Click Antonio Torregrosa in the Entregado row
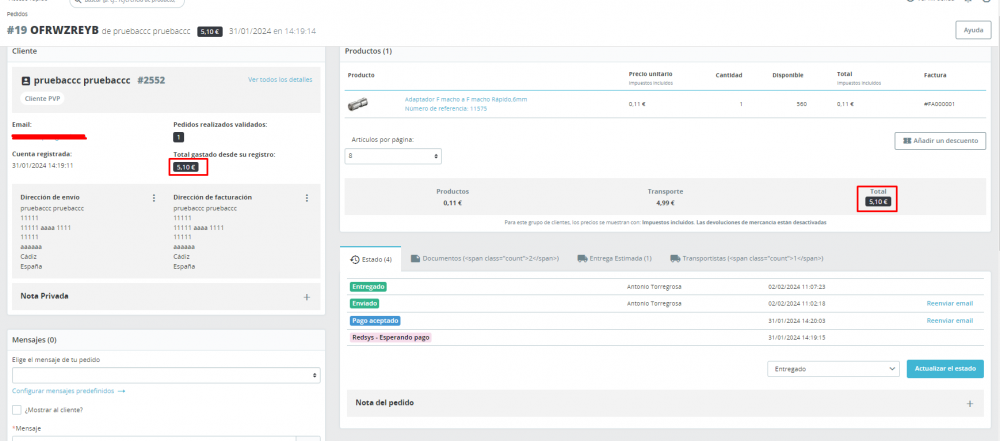The image size is (1000, 441). click(654, 287)
